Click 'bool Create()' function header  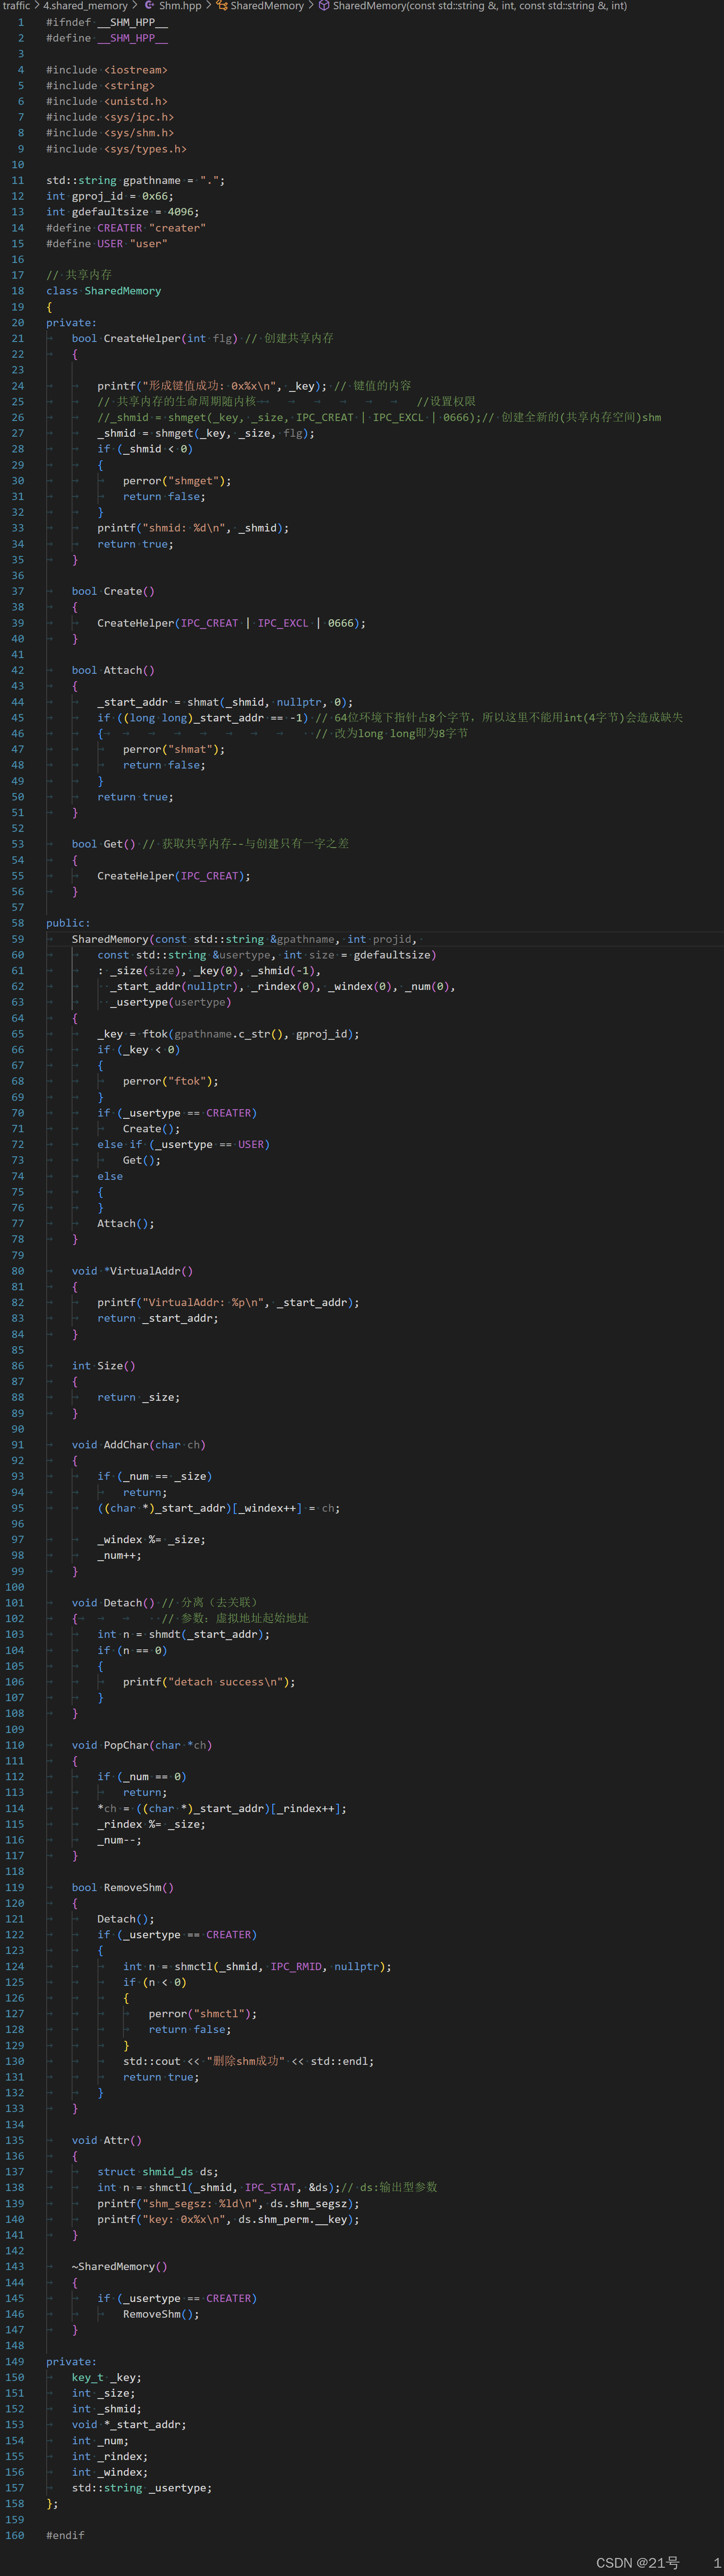(x=113, y=591)
